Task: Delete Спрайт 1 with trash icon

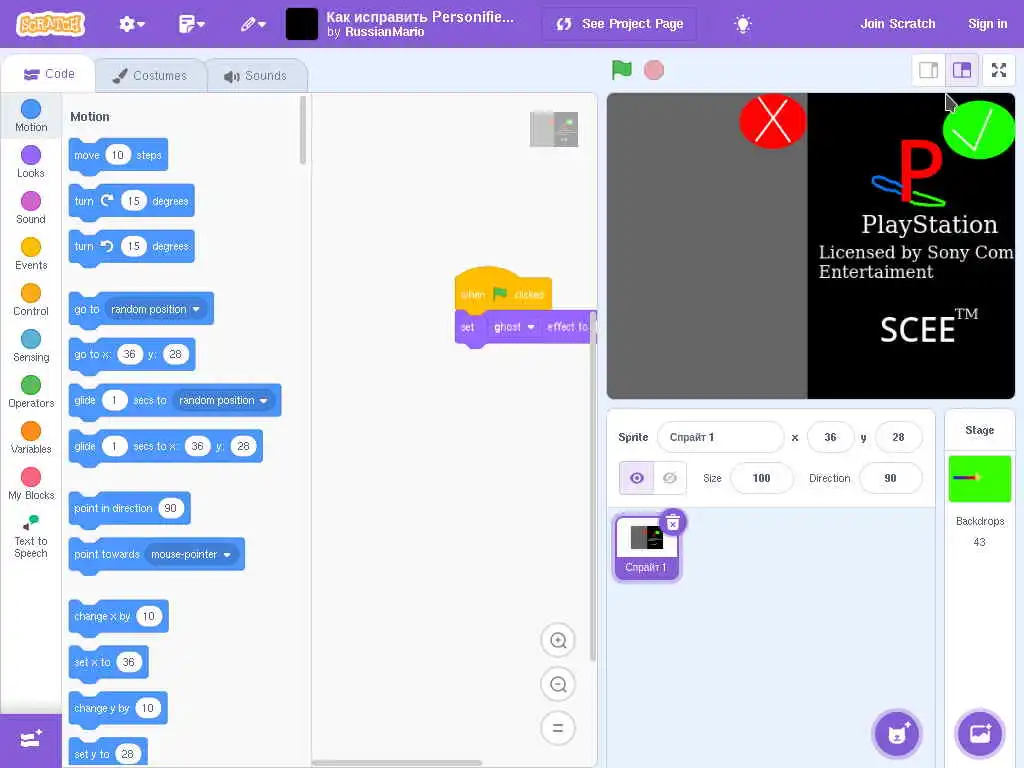Action: (x=672, y=522)
